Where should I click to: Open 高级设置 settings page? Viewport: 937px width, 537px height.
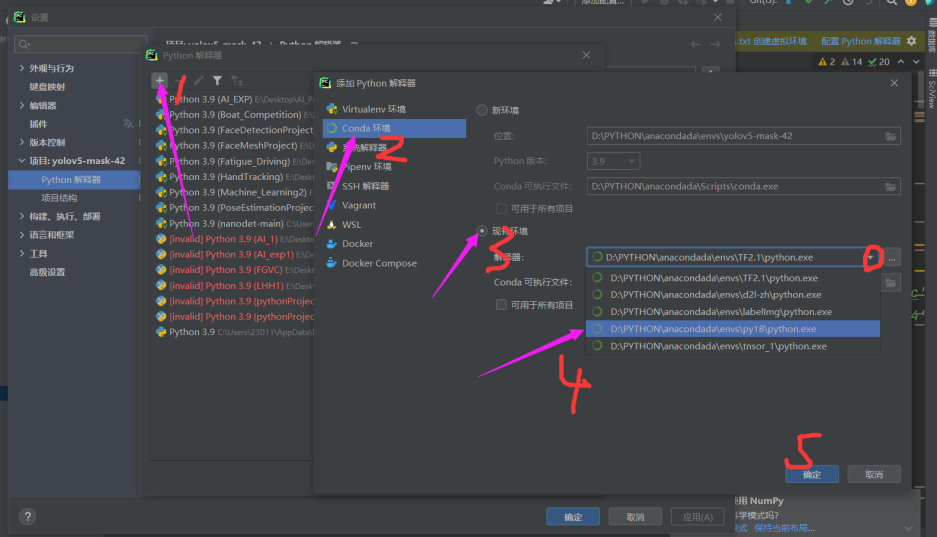click(x=47, y=272)
